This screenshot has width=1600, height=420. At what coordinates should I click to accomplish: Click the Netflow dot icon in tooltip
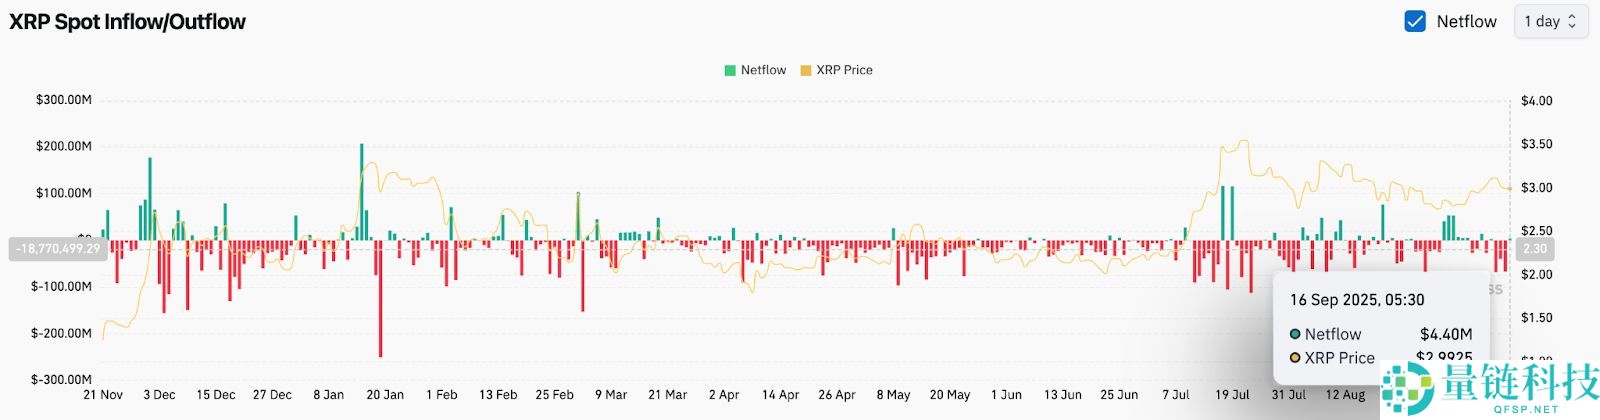coord(1295,334)
